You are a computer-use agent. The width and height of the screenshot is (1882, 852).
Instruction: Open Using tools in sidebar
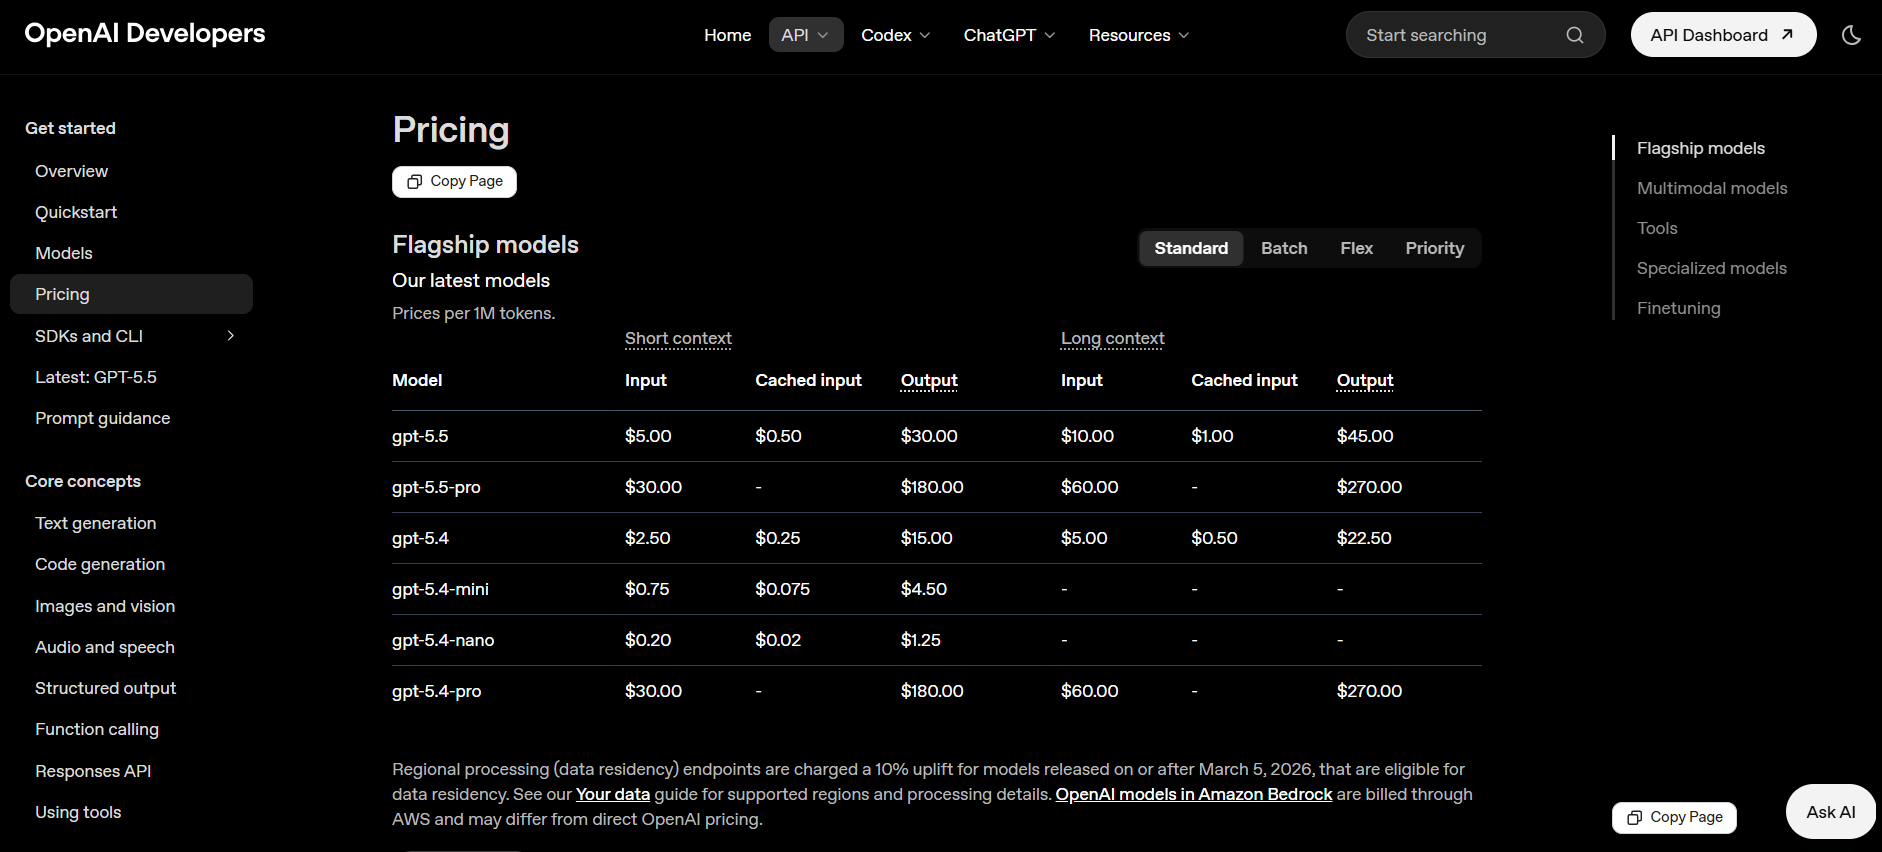tap(78, 812)
